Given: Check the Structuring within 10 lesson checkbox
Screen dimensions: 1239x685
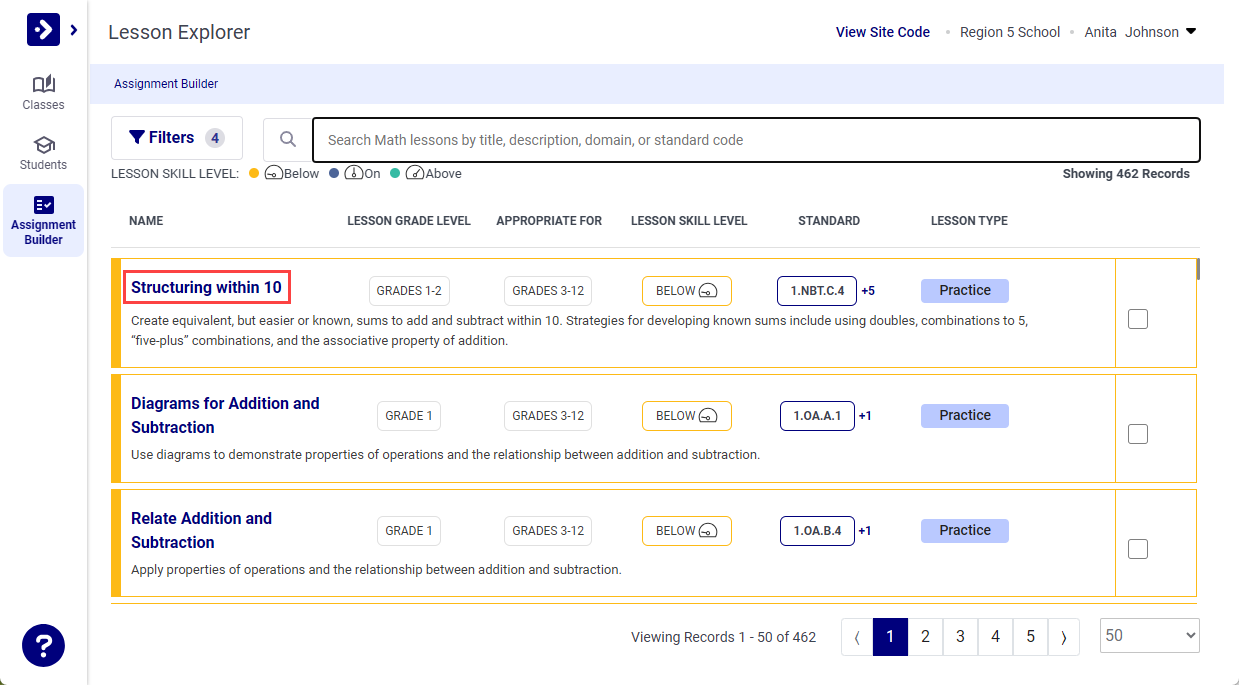Looking at the screenshot, I should coord(1138,318).
